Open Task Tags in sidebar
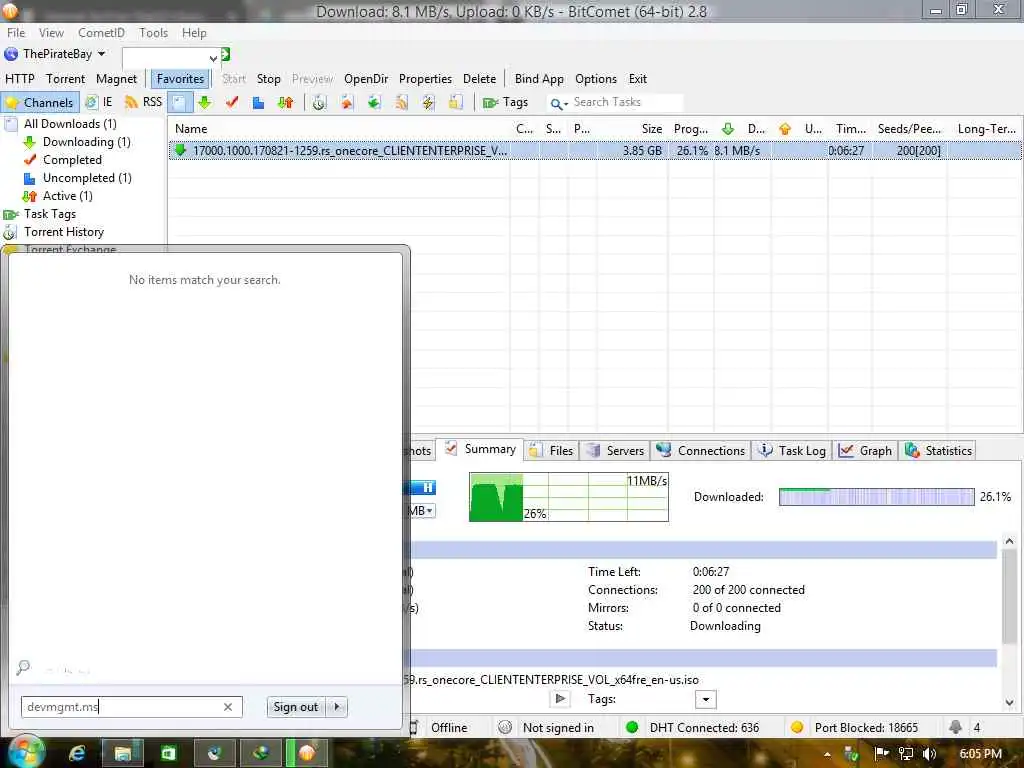The width and height of the screenshot is (1024, 768). point(50,214)
